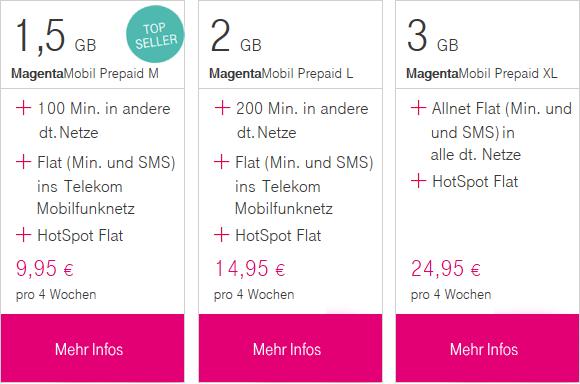This screenshot has width=580, height=384.
Task: Click Mehr Infos for Prepaid XL plan
Action: point(488,348)
